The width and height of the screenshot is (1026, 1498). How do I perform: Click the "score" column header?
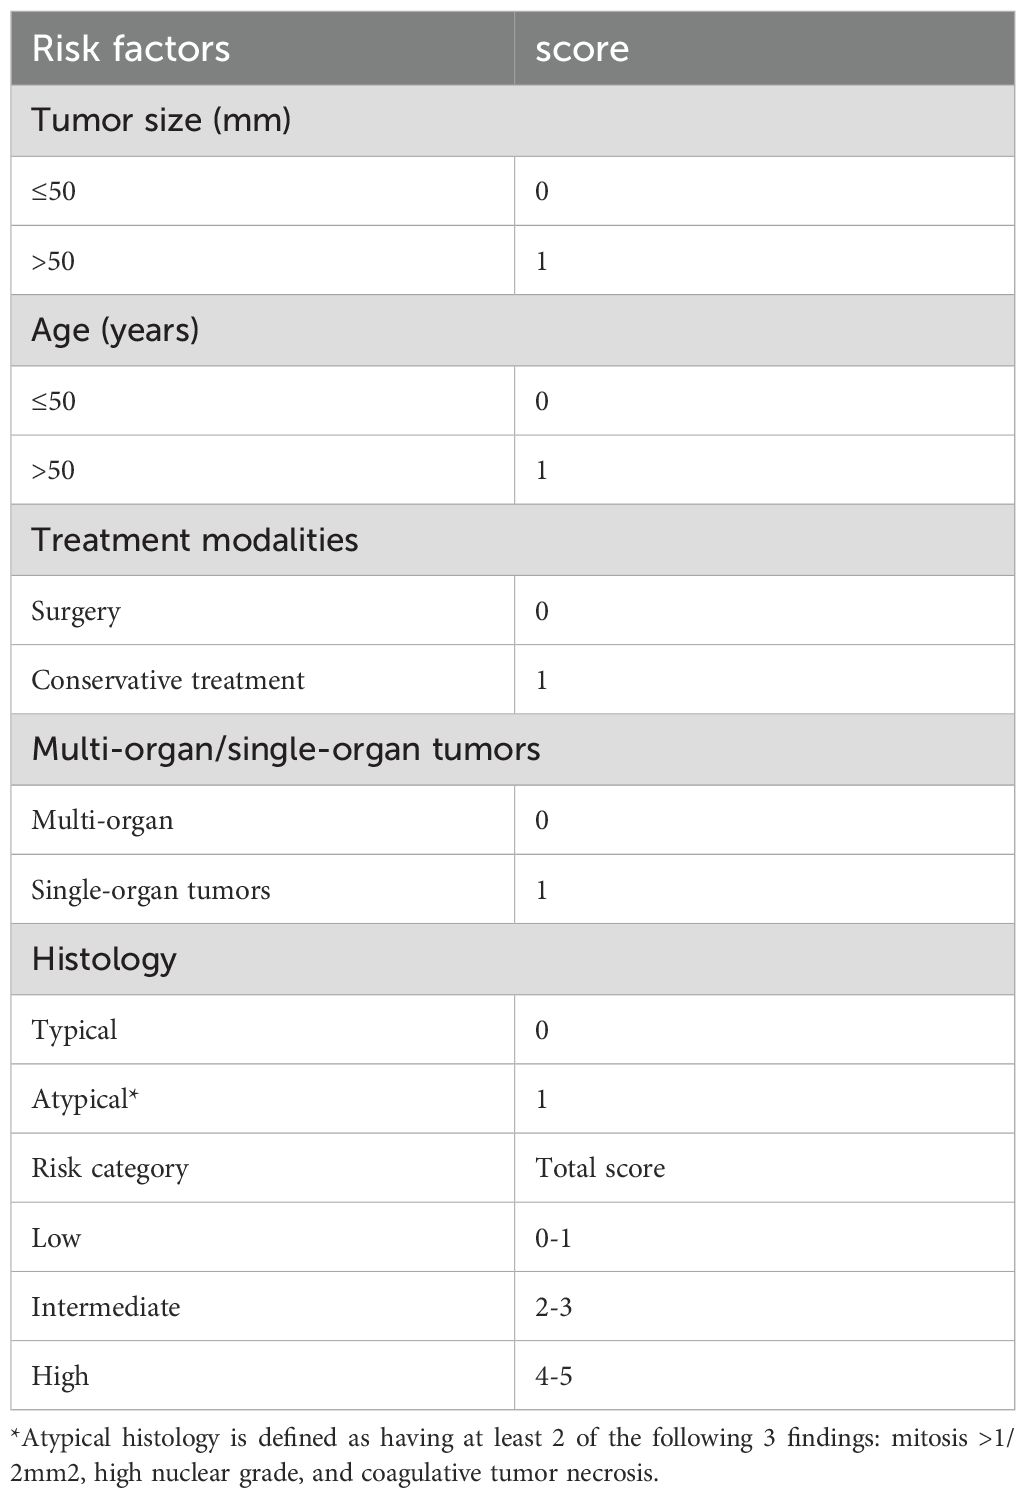click(x=582, y=49)
